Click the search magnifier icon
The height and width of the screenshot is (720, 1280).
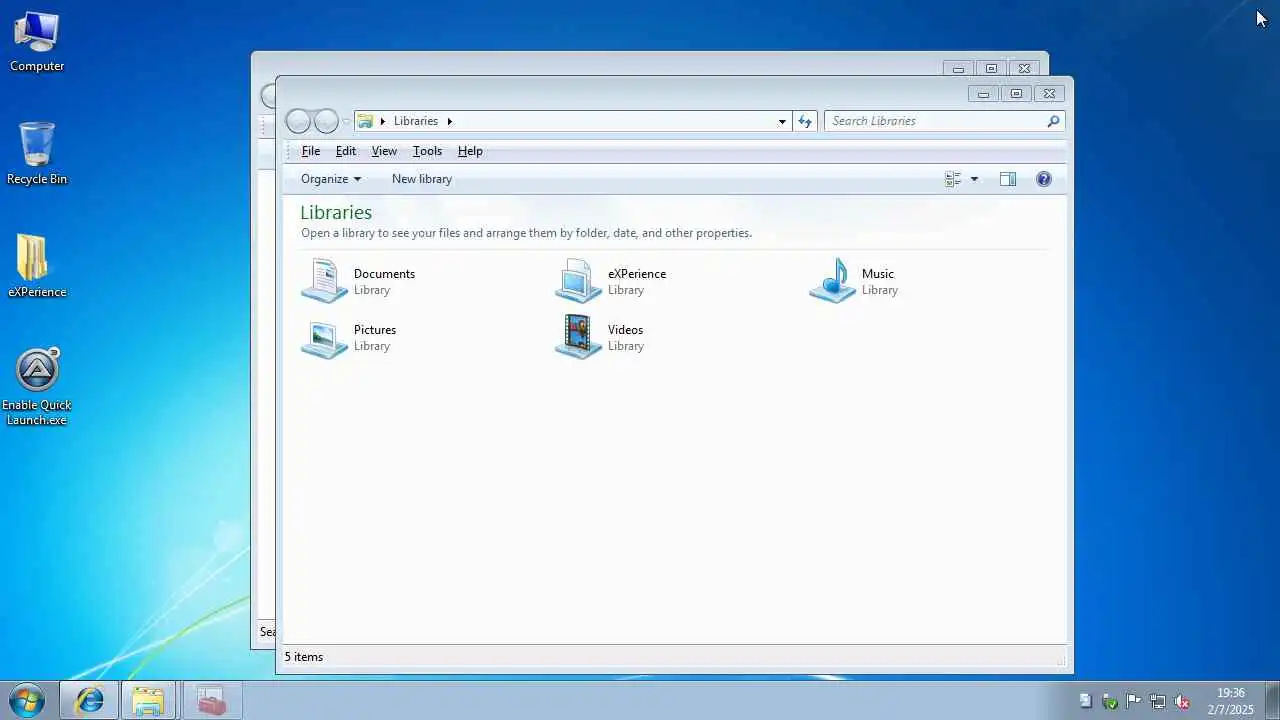click(1053, 121)
